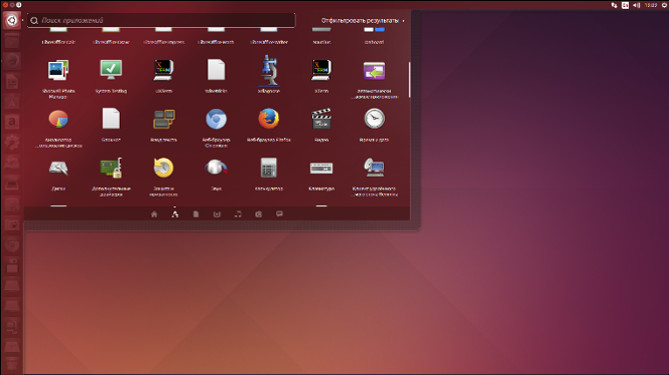Image resolution: width=669 pixels, height=375 pixels.
Task: Switch to the Applications lens
Action: click(175, 214)
